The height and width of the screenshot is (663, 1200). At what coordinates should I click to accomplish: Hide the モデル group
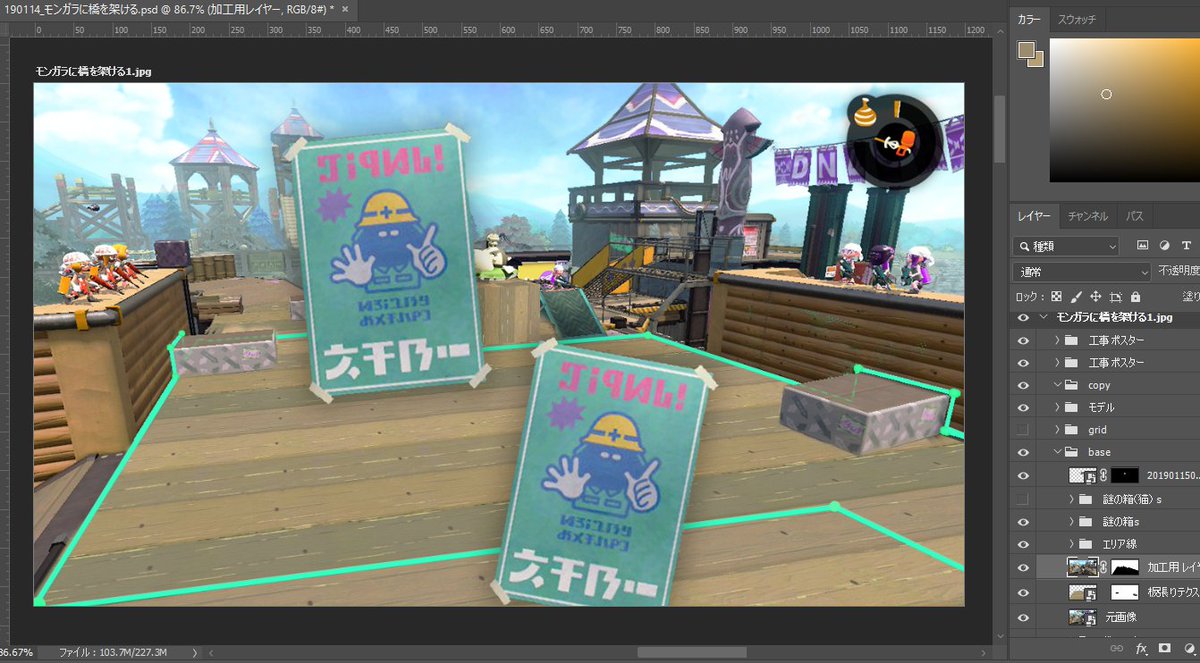[x=1022, y=407]
